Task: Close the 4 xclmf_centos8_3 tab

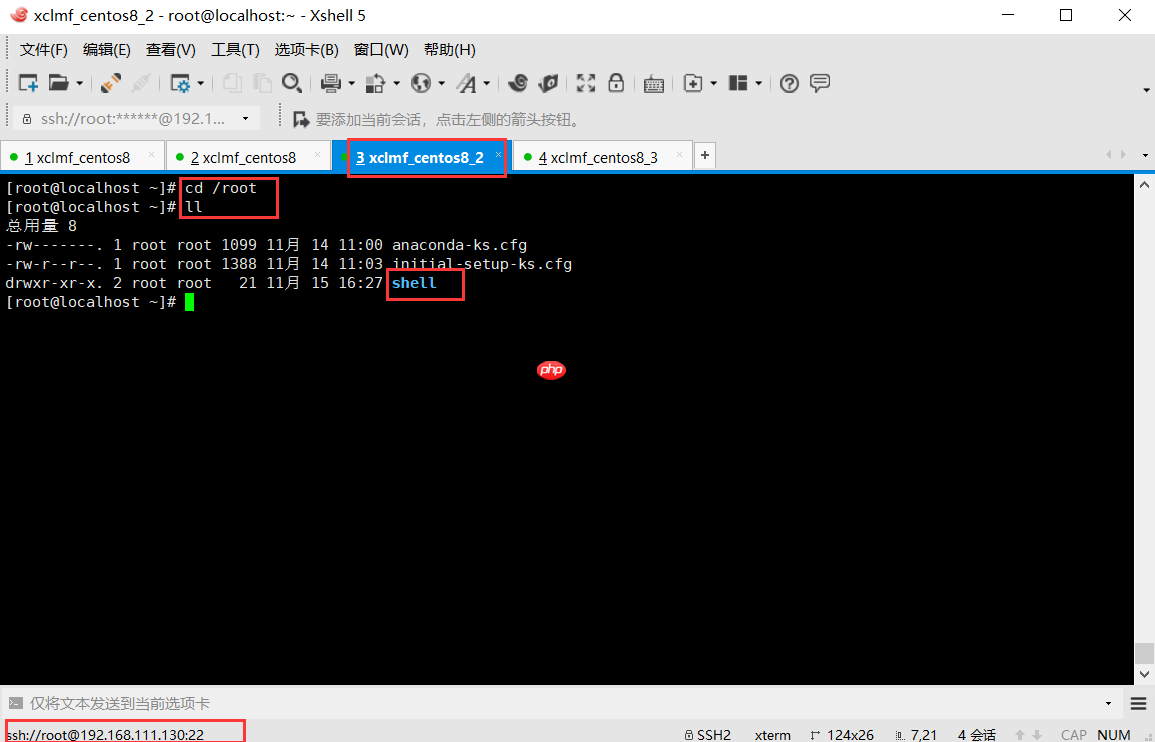Action: click(679, 155)
